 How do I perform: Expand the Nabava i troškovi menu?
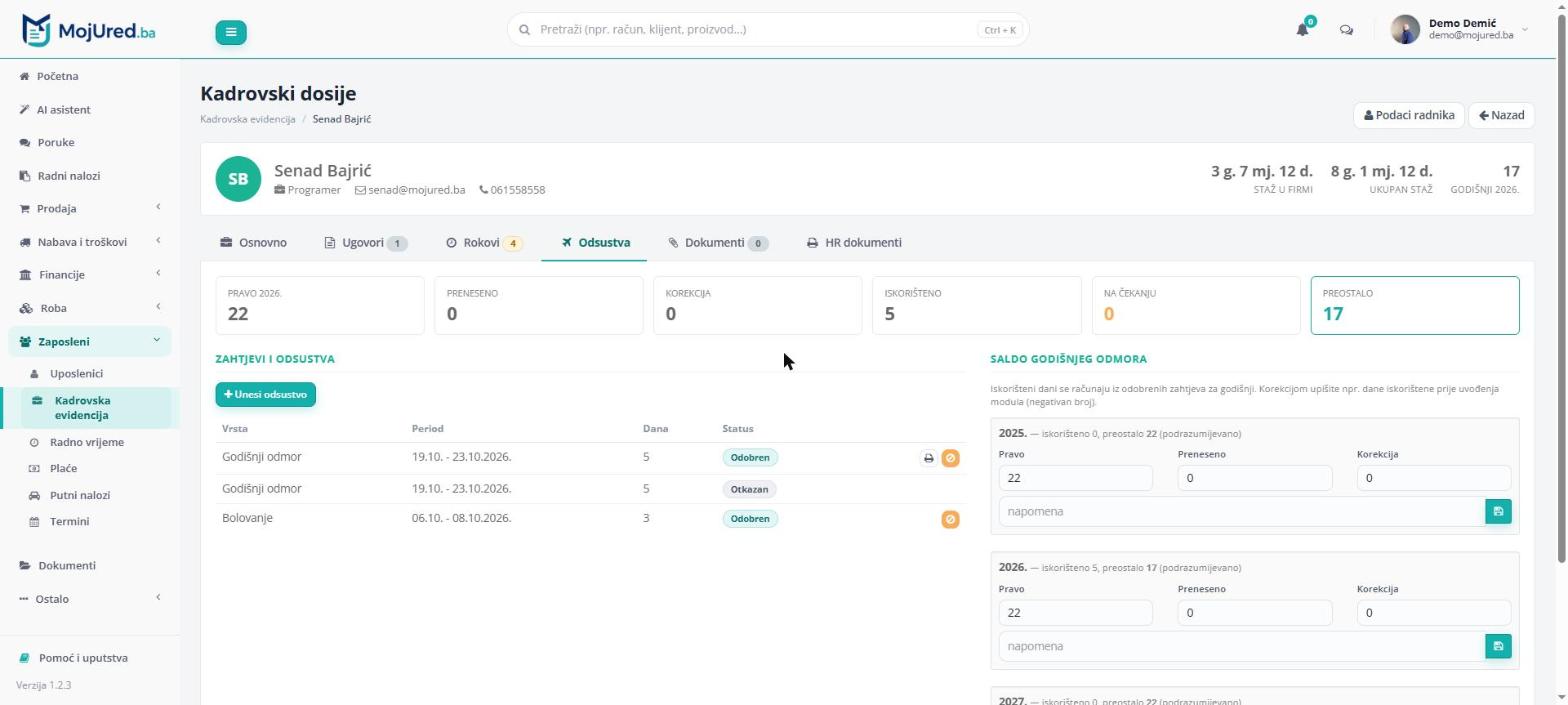pos(90,242)
